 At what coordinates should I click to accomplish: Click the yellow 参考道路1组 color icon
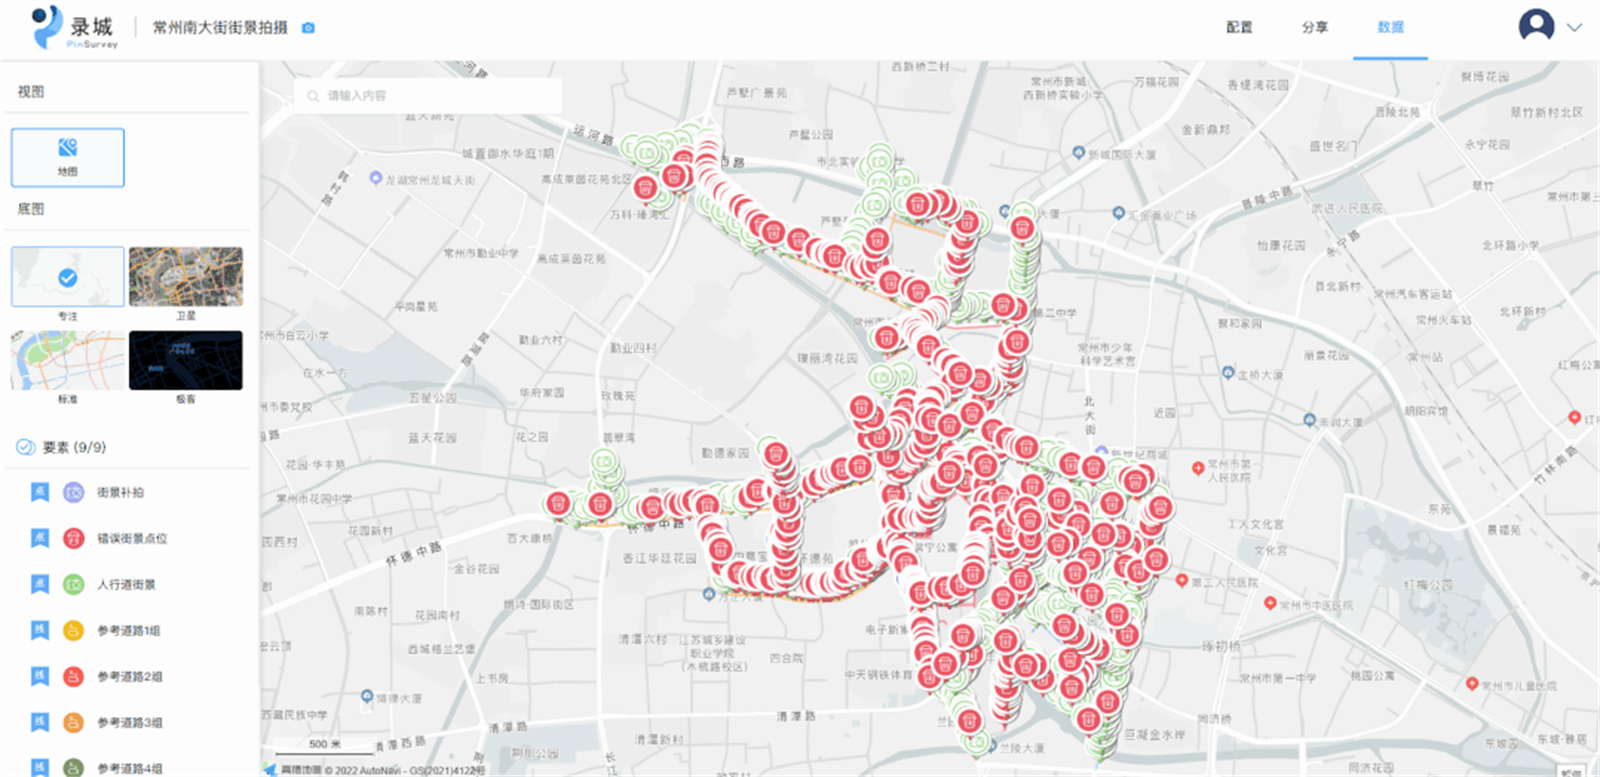pos(74,630)
